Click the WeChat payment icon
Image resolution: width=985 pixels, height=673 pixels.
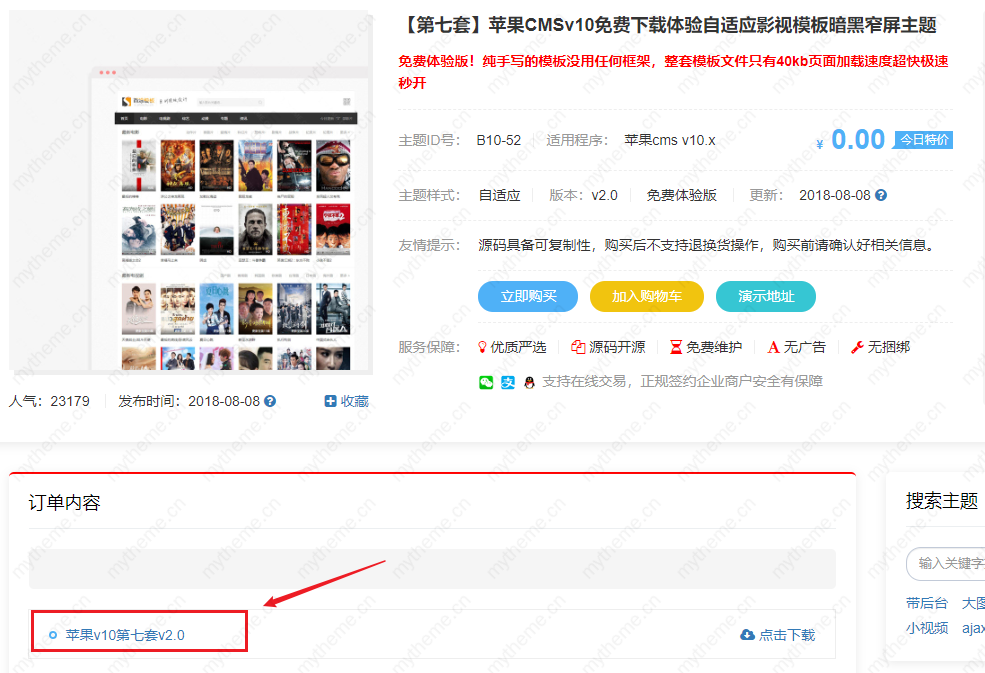[486, 382]
